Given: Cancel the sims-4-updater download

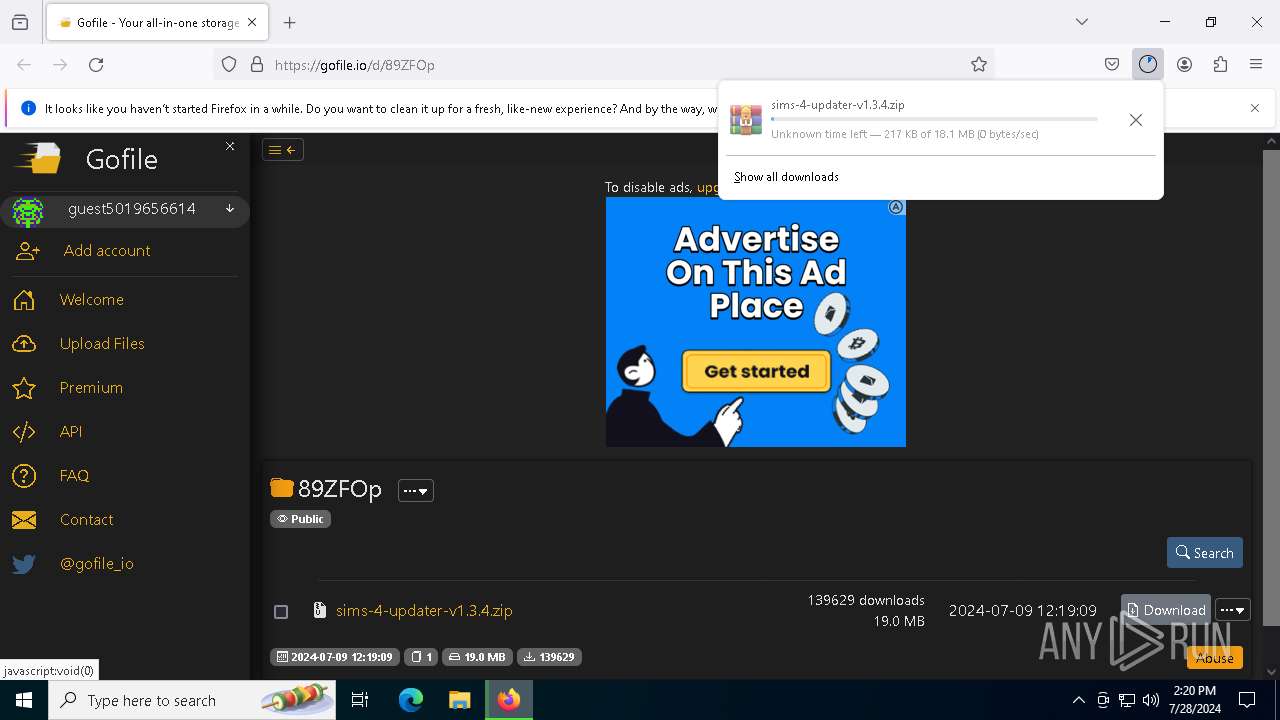Looking at the screenshot, I should [x=1135, y=120].
